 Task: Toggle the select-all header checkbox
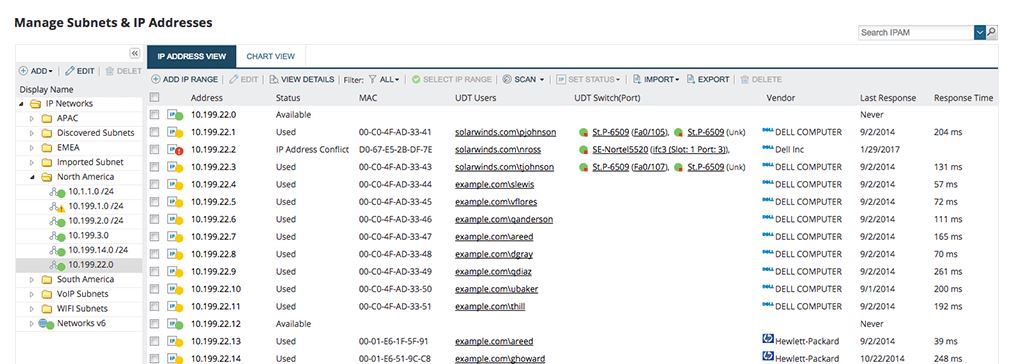(x=155, y=97)
